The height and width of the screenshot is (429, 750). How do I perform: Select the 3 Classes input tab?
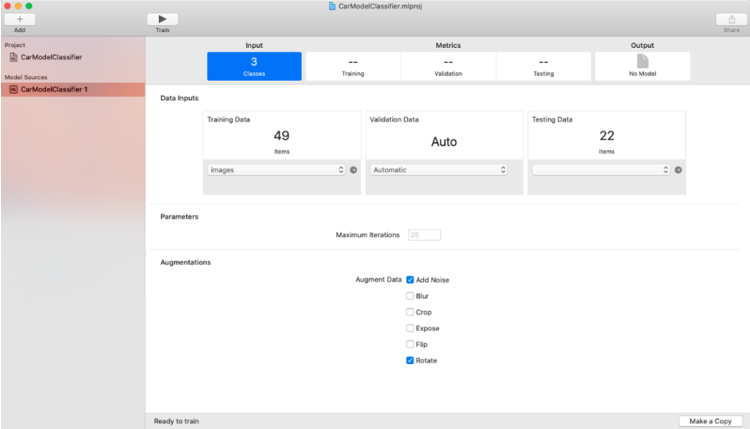pyautogui.click(x=254, y=66)
